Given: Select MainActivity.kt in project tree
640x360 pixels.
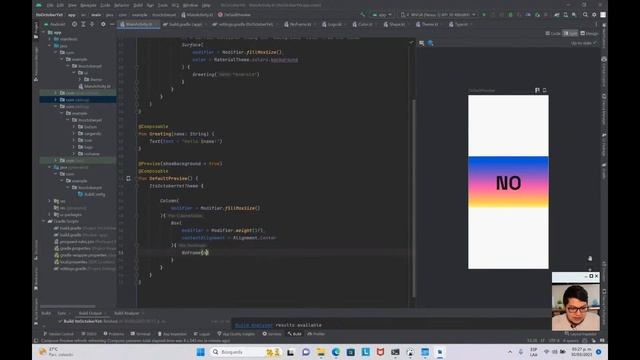Looking at the screenshot, I should click(94, 86).
